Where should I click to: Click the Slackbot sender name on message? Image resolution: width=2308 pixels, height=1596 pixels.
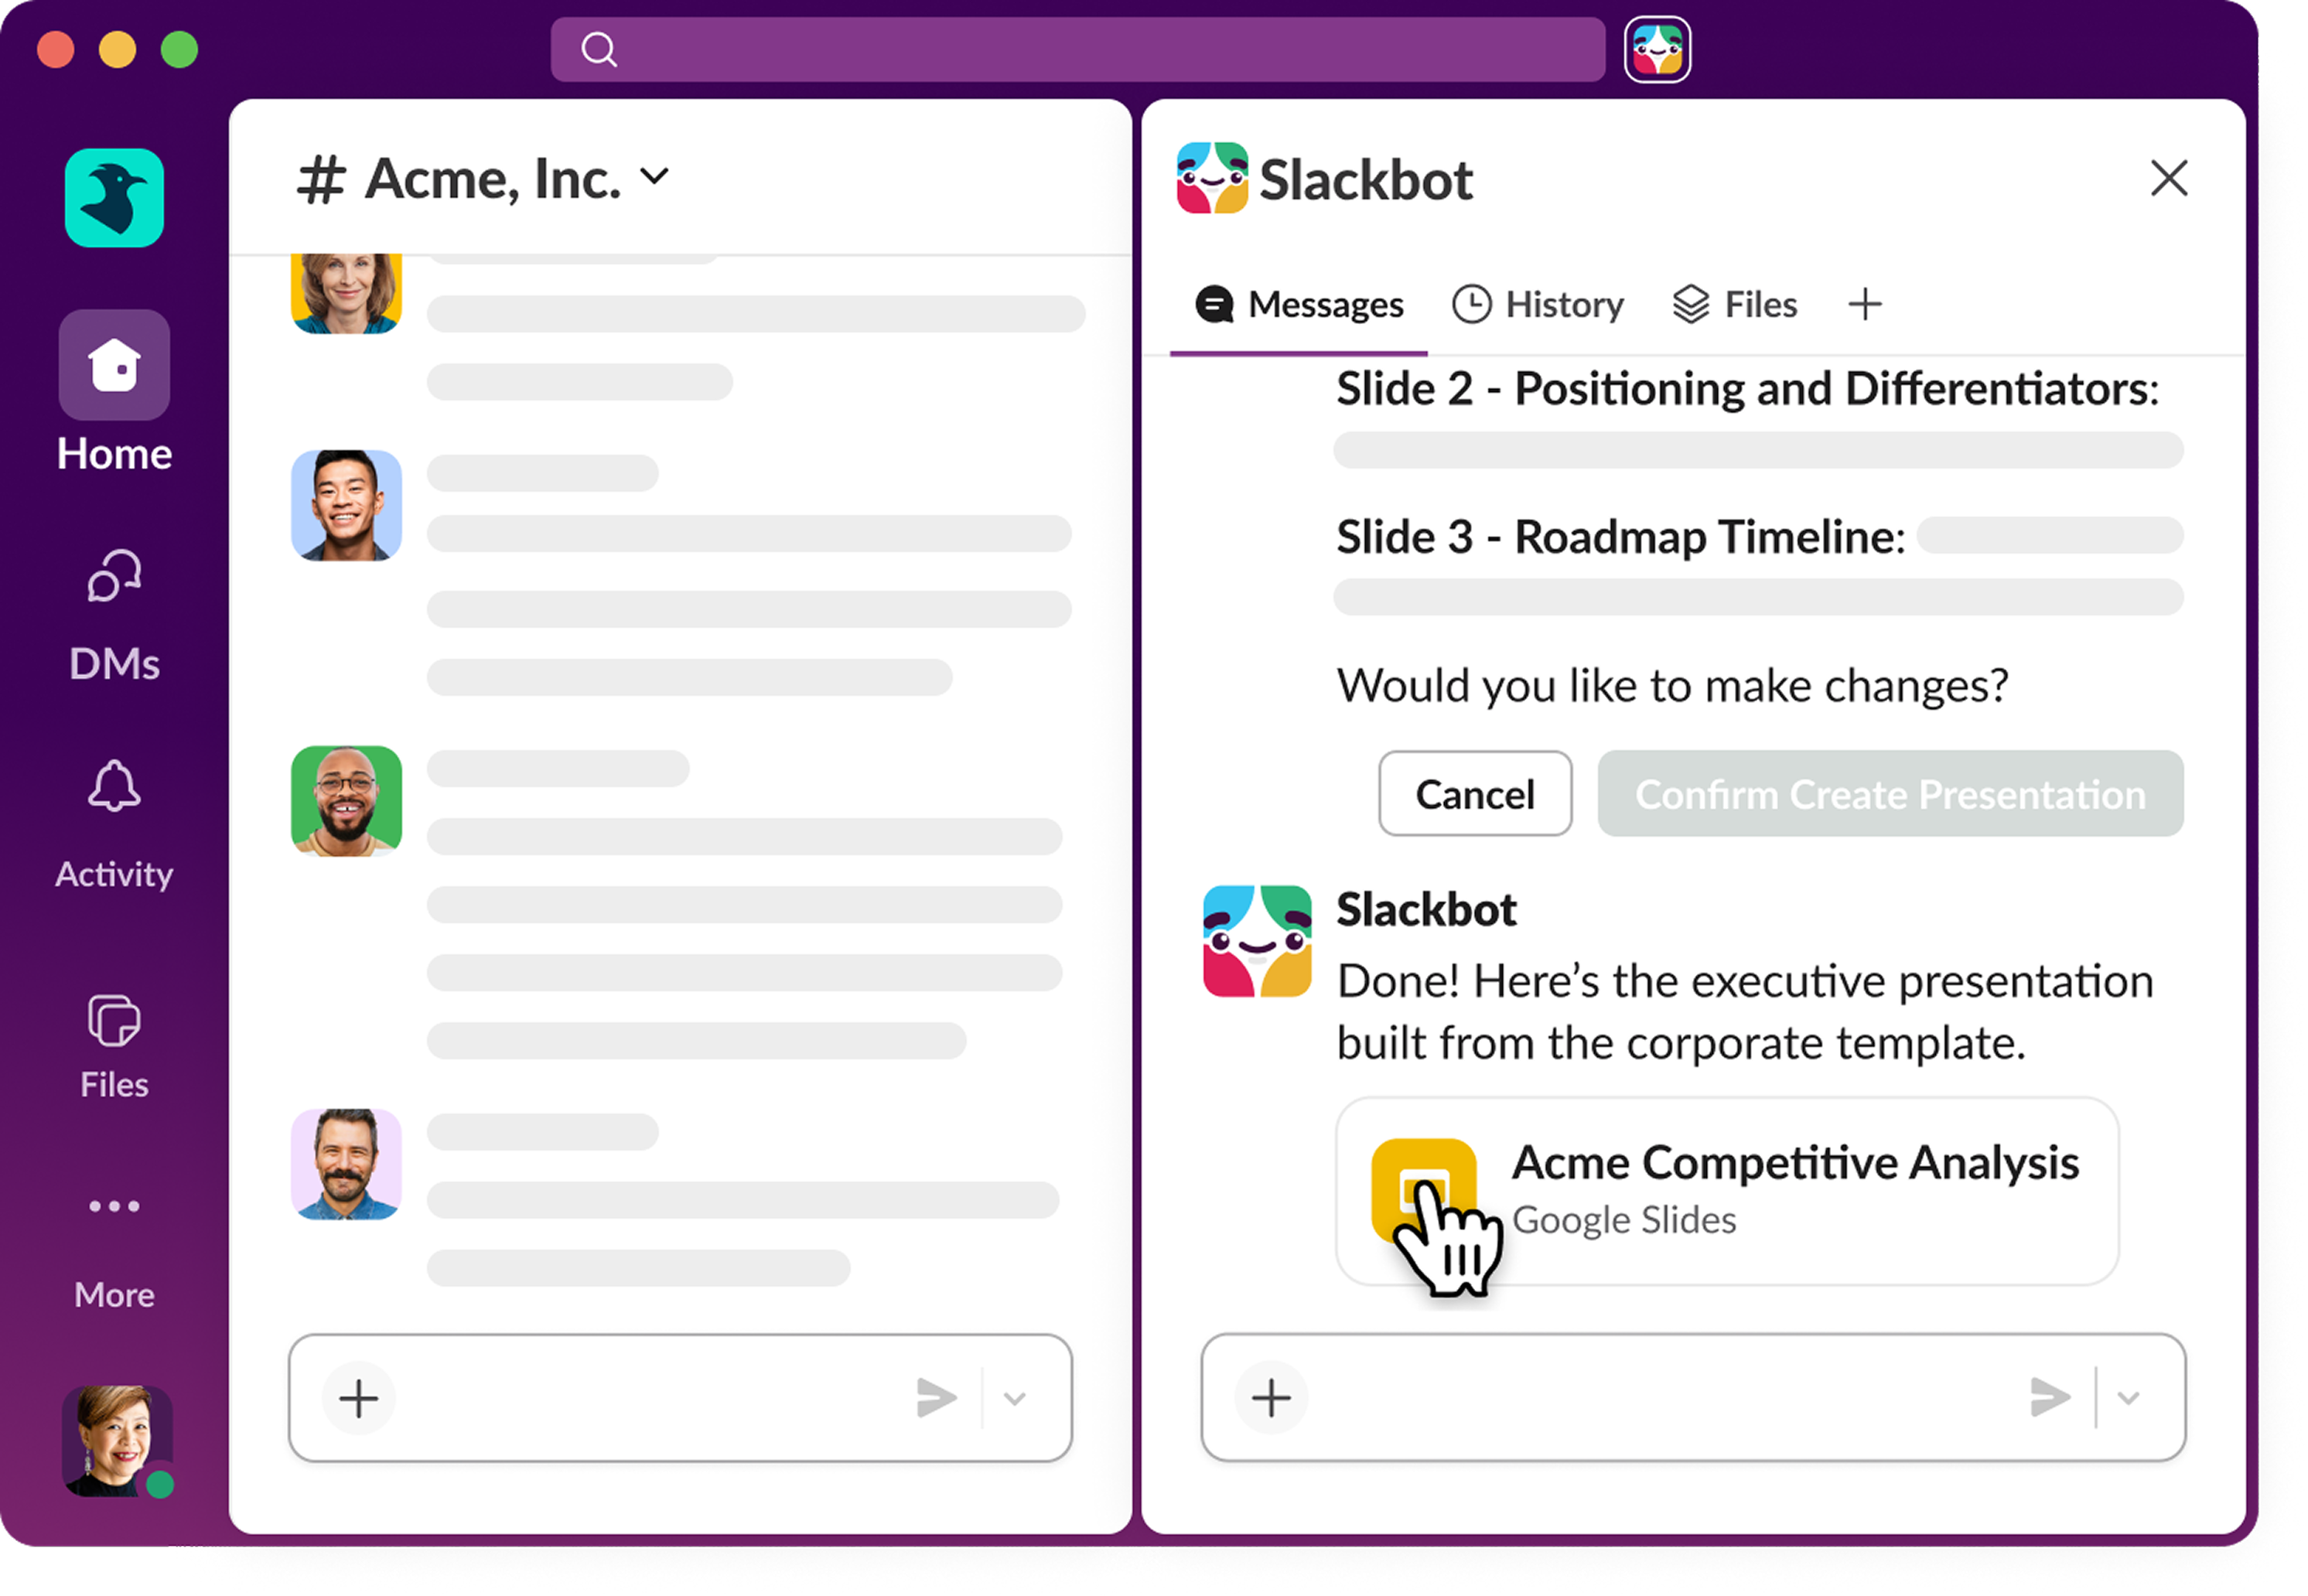[1426, 909]
